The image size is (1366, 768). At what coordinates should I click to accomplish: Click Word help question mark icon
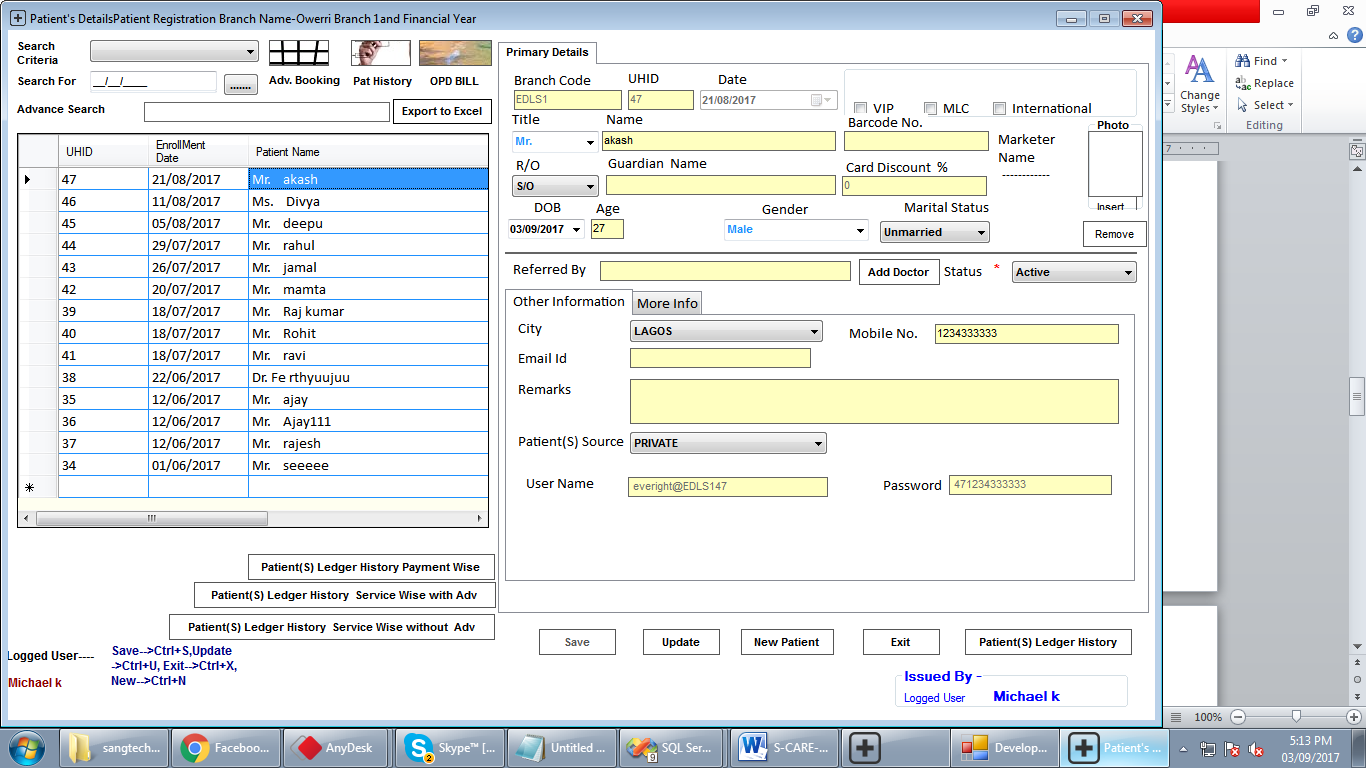tap(1357, 37)
